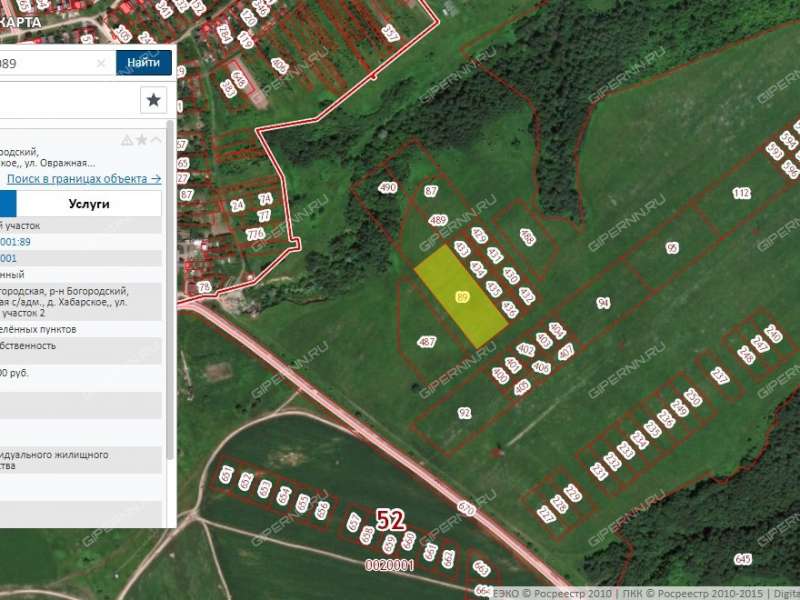Select the parcel marker 645
This screenshot has height=600, width=800.
(742, 558)
